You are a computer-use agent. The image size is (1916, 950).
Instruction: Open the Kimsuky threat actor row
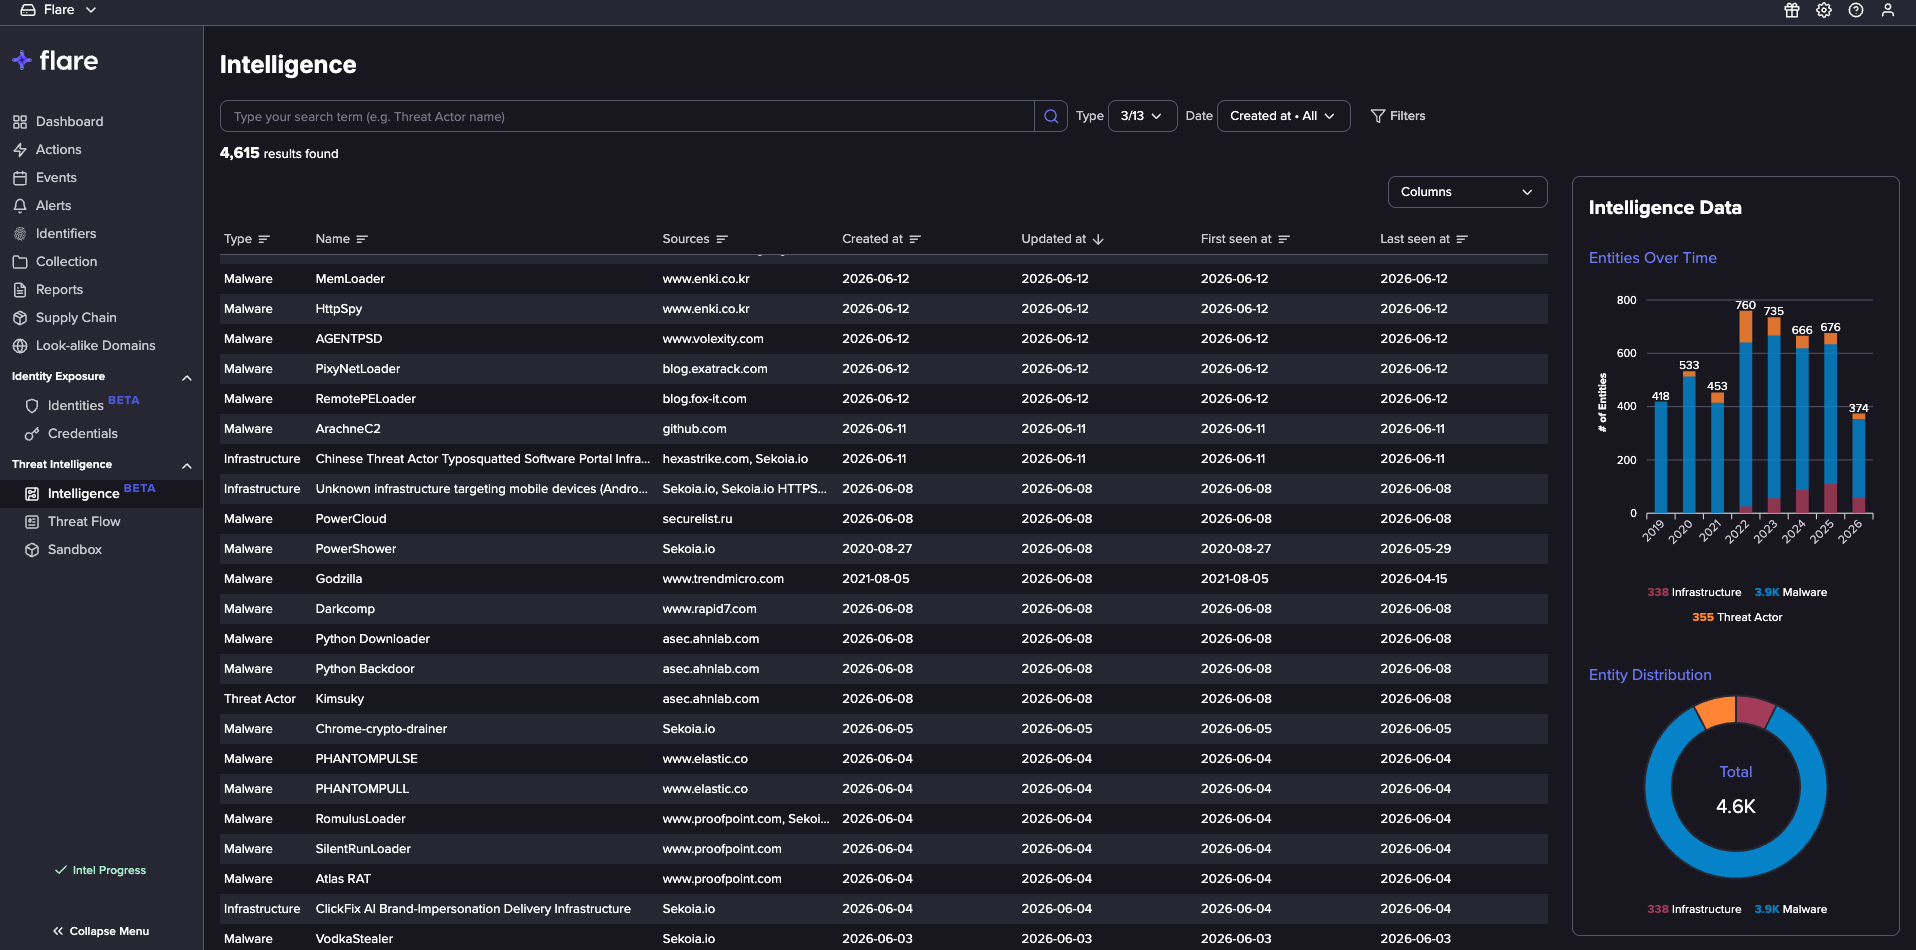pos(340,699)
